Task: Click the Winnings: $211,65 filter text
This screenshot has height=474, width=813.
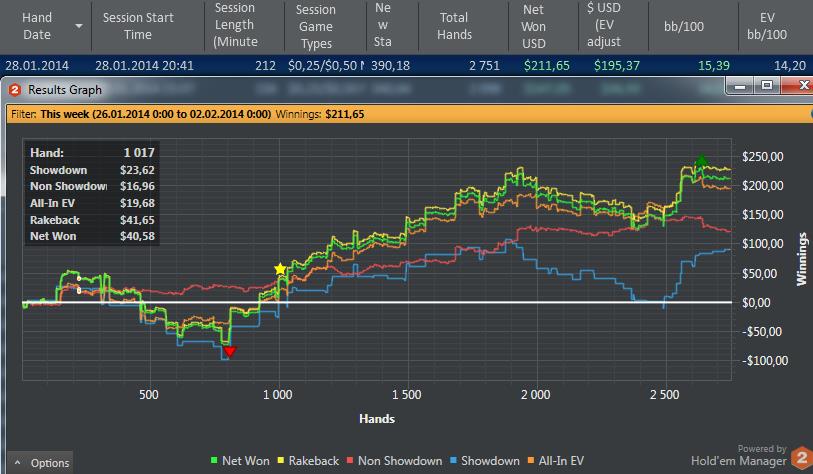Action: click(x=320, y=114)
